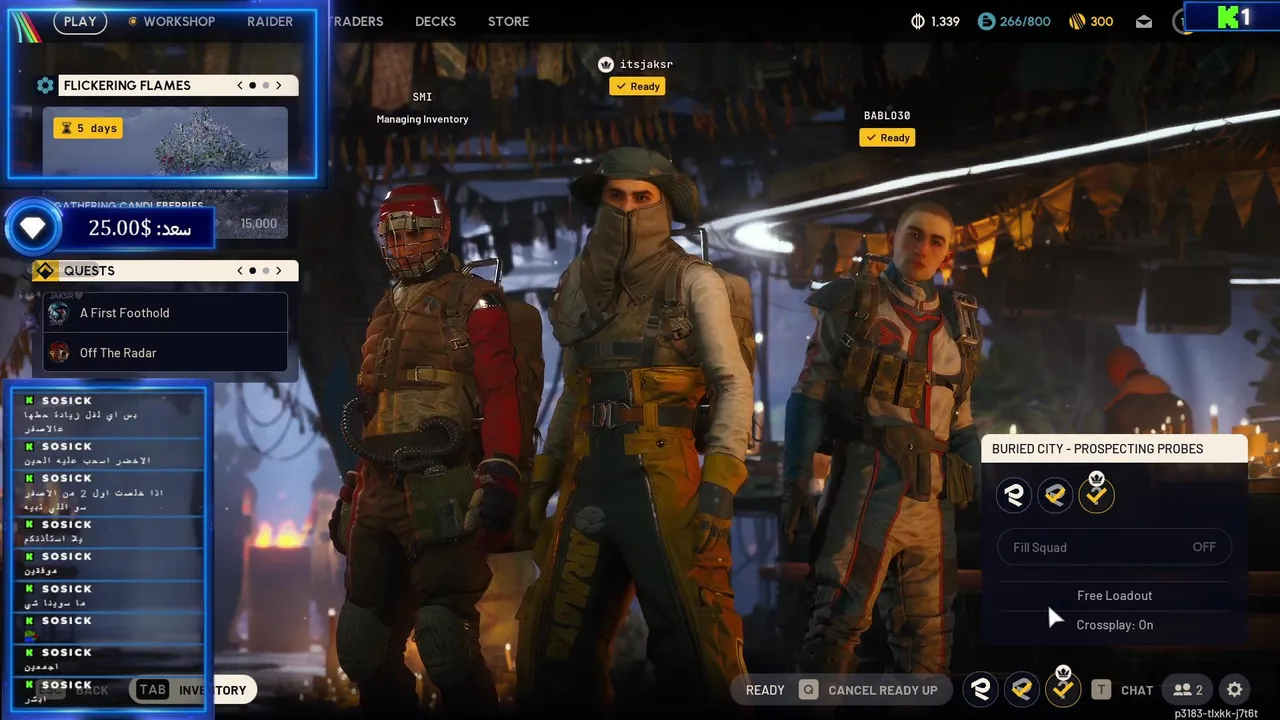Click player name SMI
This screenshot has height=720, width=1280.
422,97
